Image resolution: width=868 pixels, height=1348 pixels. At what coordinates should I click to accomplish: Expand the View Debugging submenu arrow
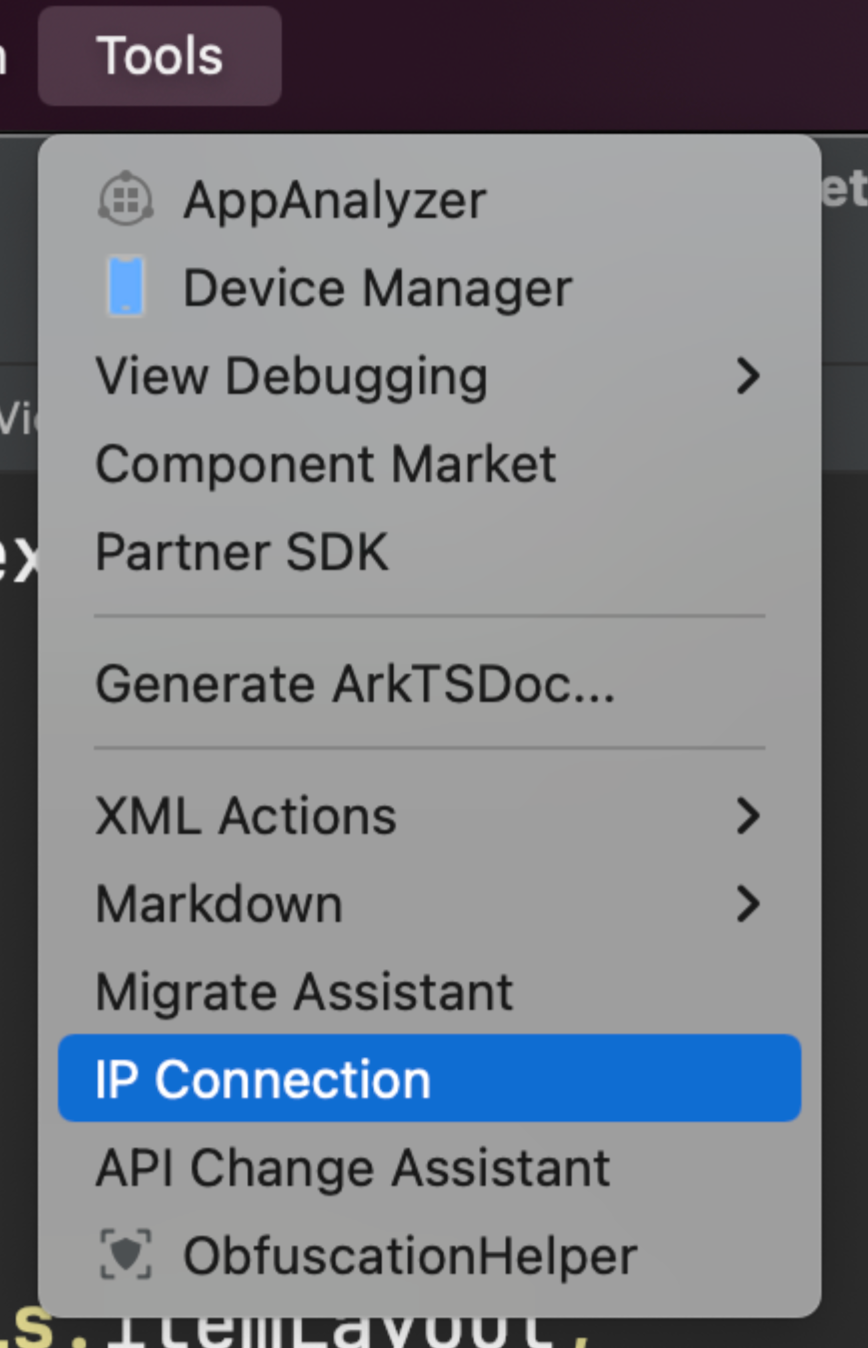(747, 377)
